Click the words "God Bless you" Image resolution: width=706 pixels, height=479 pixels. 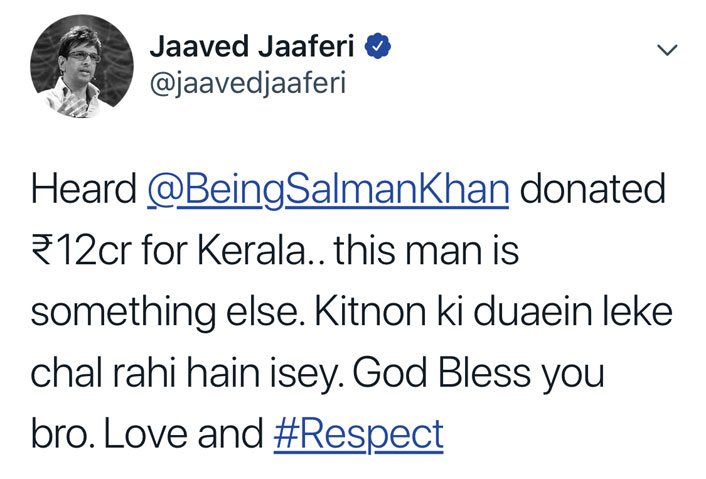click(478, 375)
